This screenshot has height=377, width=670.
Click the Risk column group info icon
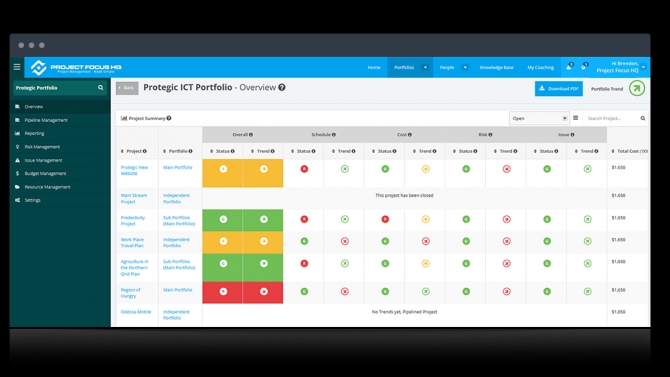[491, 135]
